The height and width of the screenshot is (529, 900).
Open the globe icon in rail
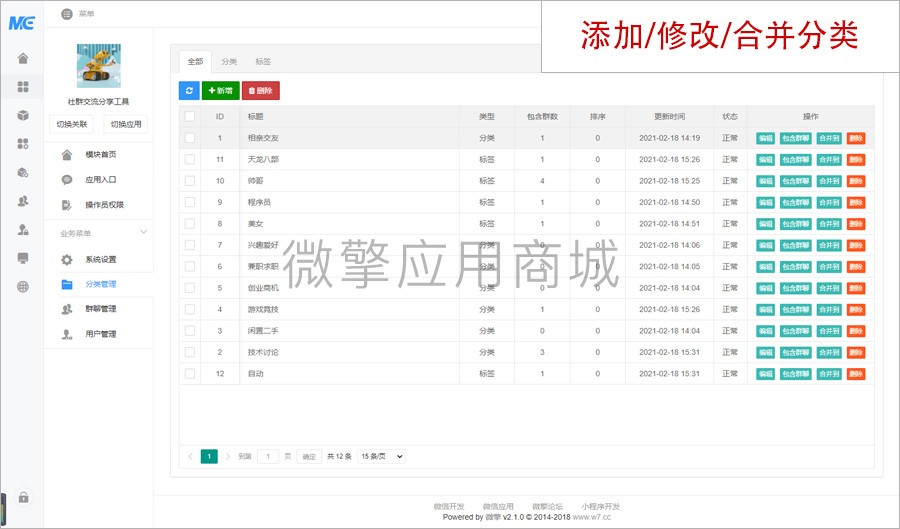pyautogui.click(x=23, y=287)
